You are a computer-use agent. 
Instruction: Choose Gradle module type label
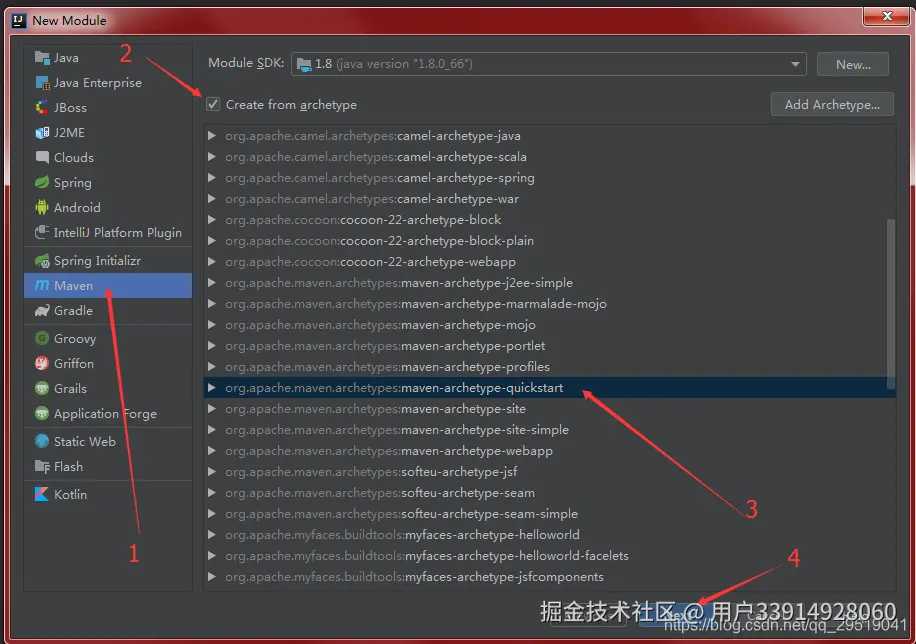tap(73, 310)
